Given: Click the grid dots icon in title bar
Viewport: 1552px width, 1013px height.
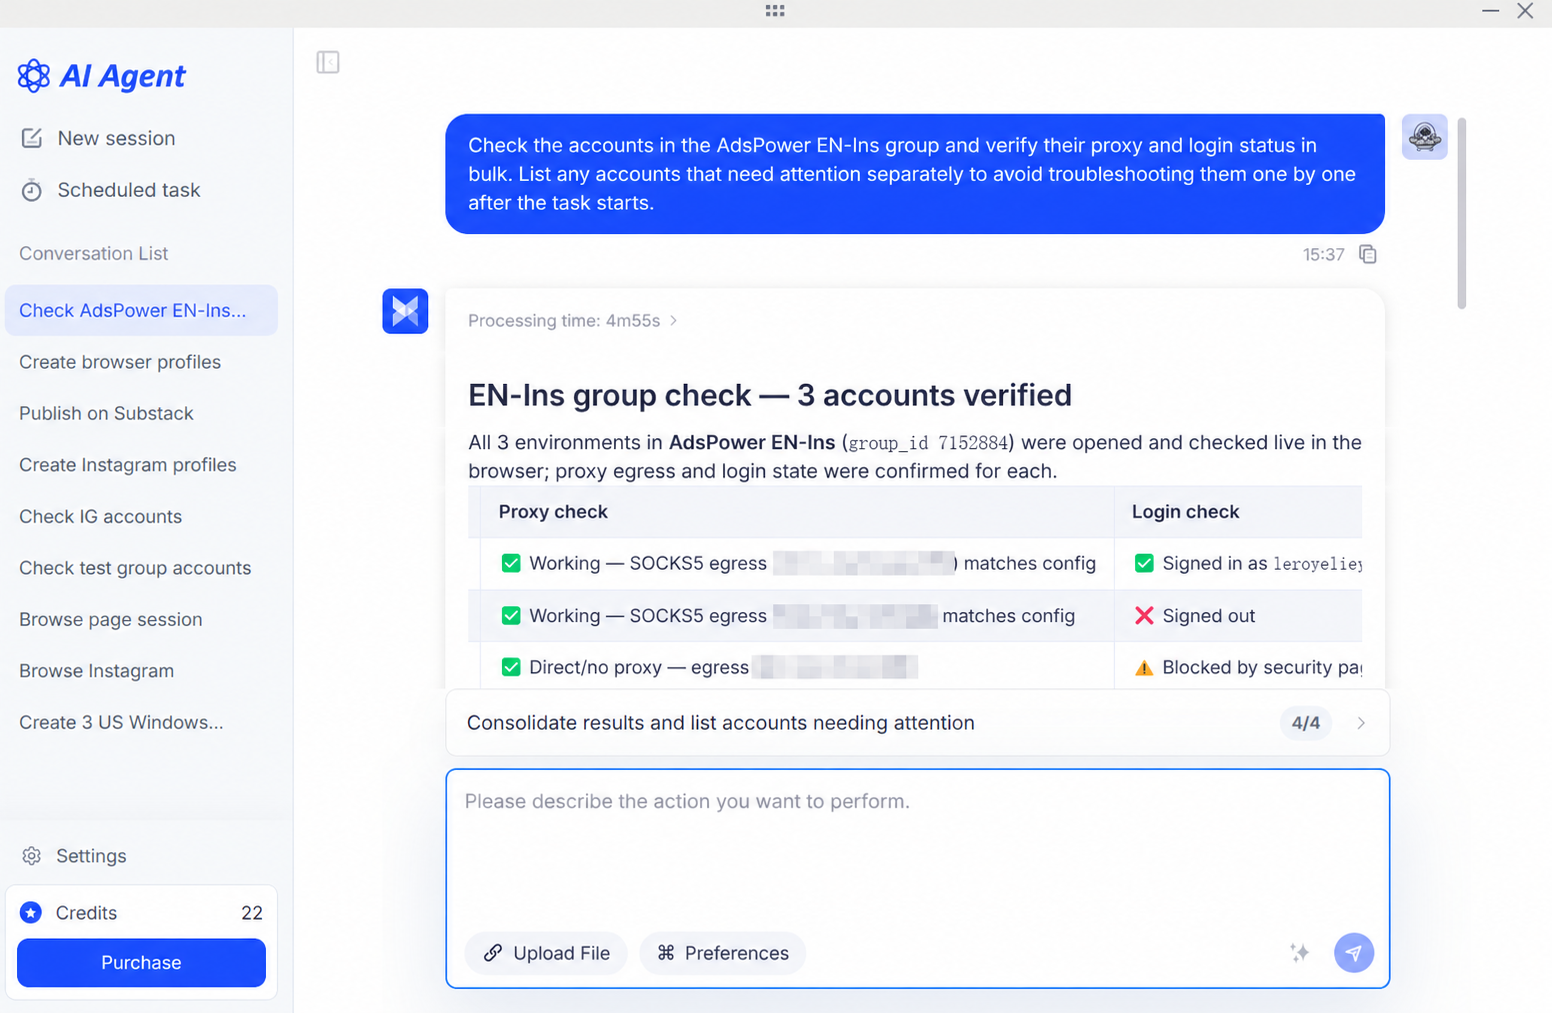Looking at the screenshot, I should [775, 10].
